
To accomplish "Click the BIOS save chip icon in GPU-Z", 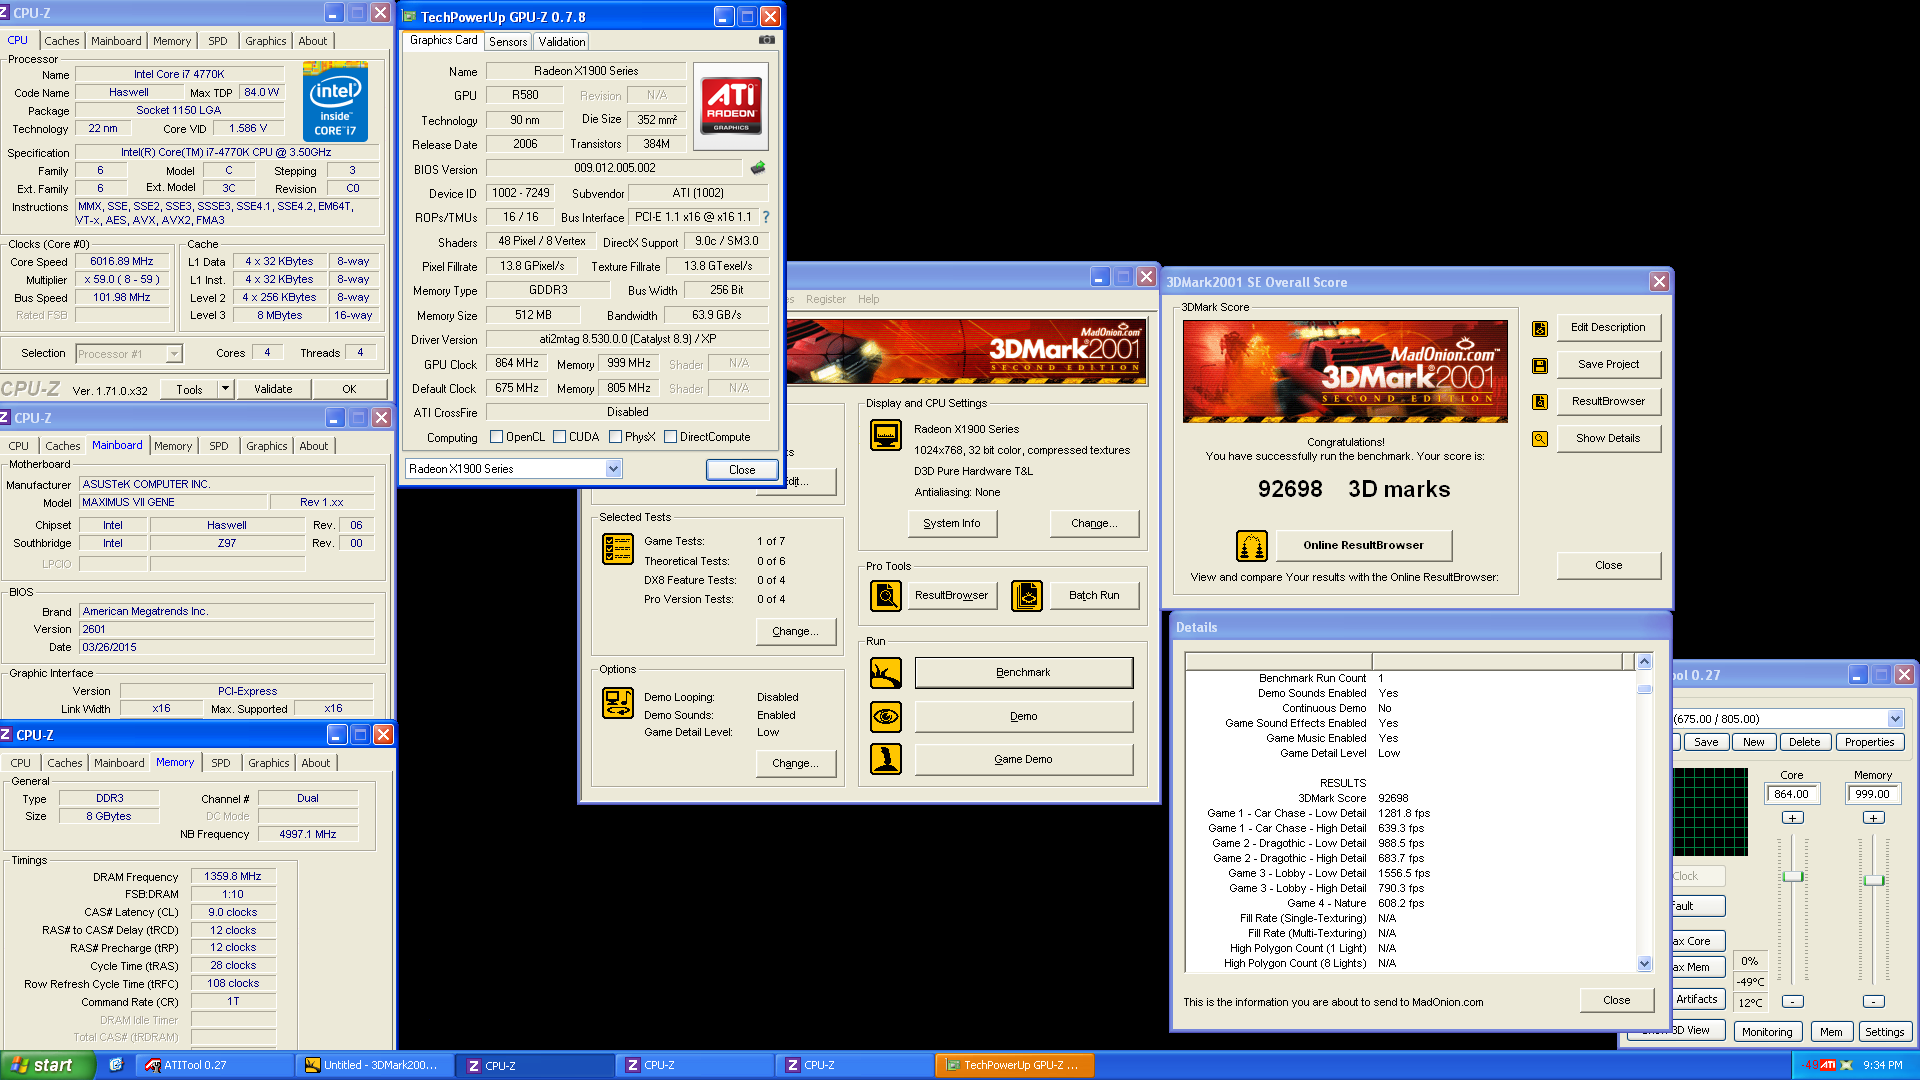I will click(758, 168).
